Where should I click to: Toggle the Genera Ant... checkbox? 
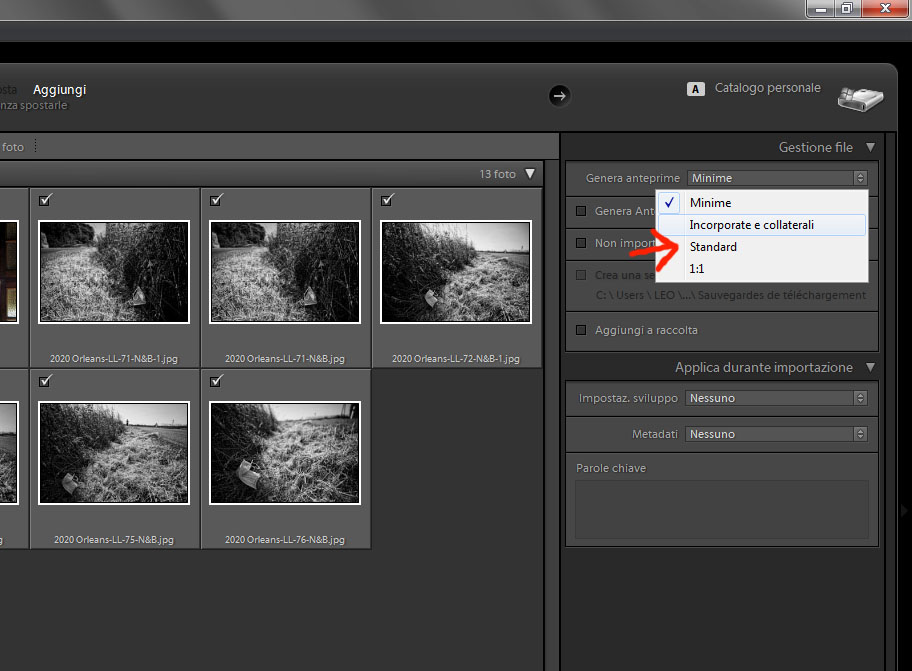(x=581, y=210)
